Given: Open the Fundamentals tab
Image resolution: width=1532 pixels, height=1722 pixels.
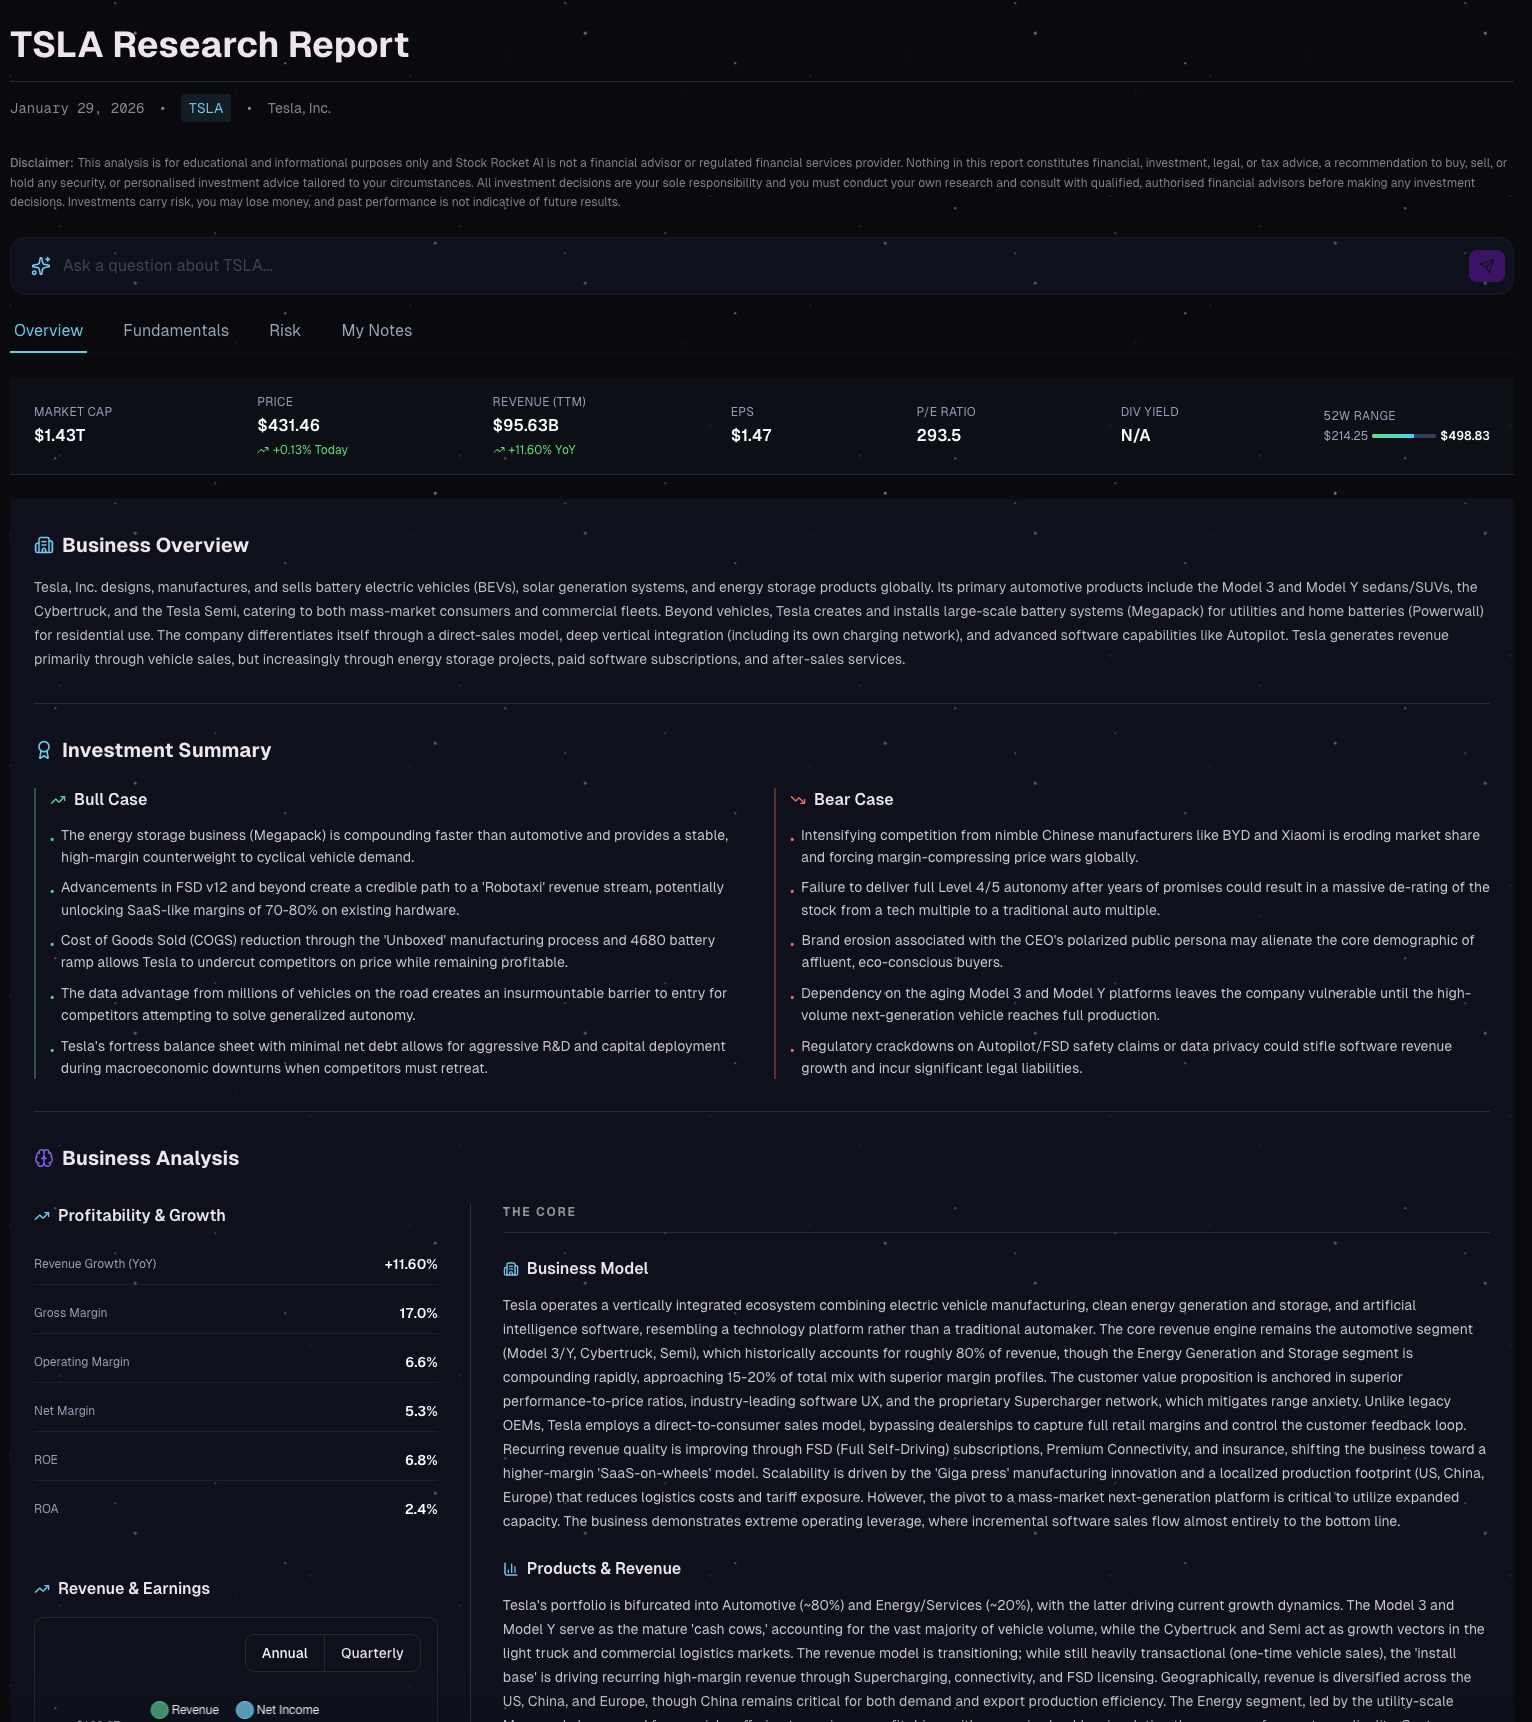Looking at the screenshot, I should [176, 331].
